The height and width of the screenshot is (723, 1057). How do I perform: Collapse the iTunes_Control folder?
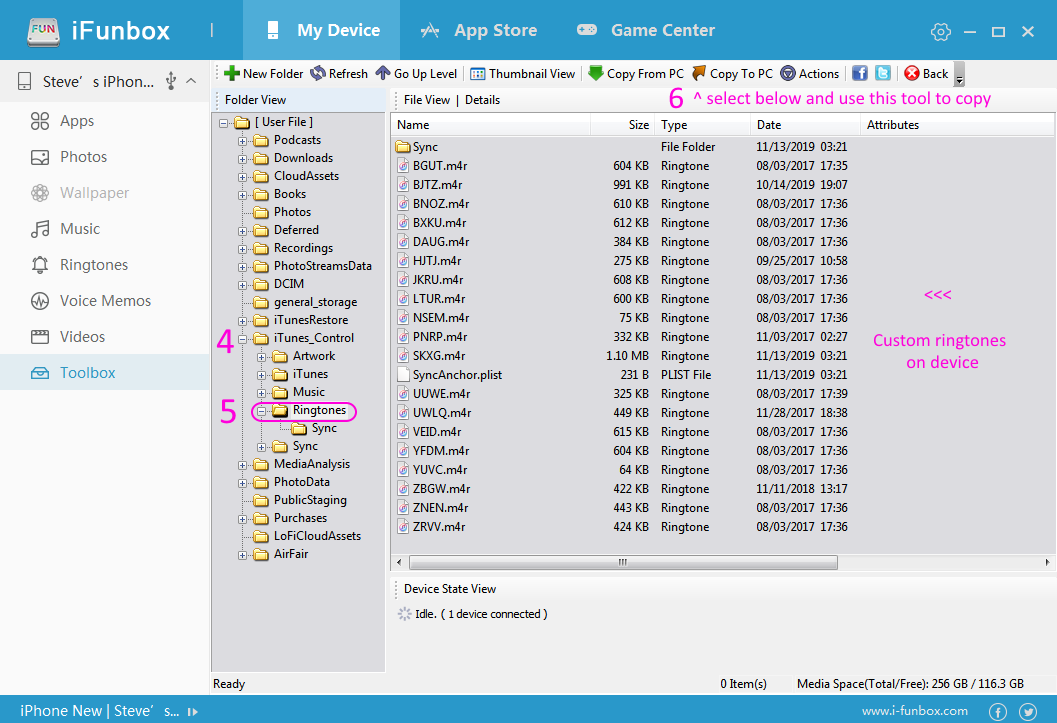point(242,339)
